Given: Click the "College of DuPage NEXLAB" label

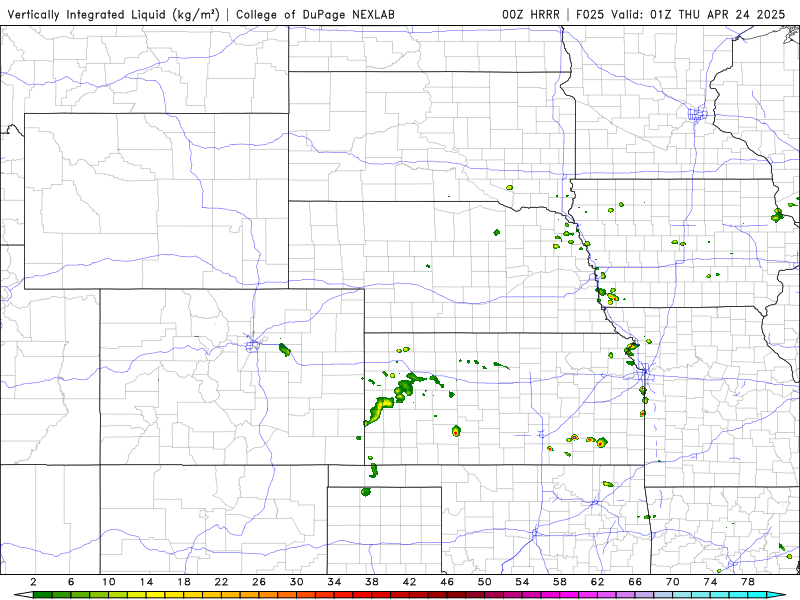Looking at the screenshot, I should tap(315, 14).
